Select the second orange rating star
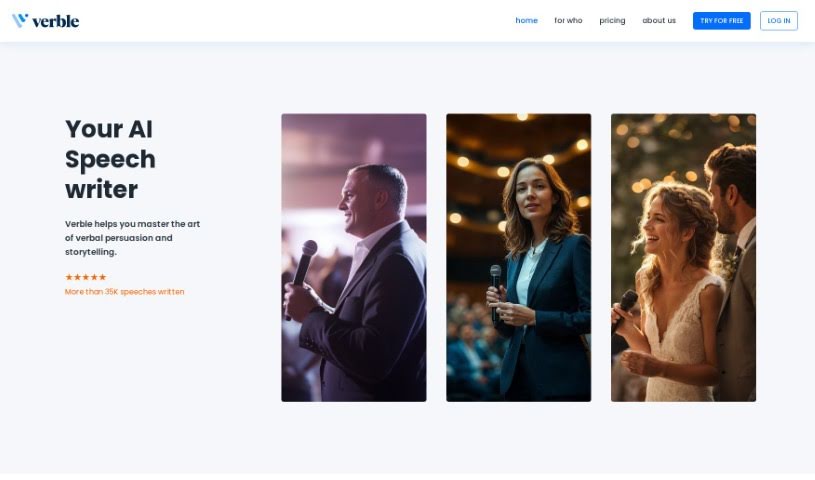The height and width of the screenshot is (480, 815). [77, 277]
